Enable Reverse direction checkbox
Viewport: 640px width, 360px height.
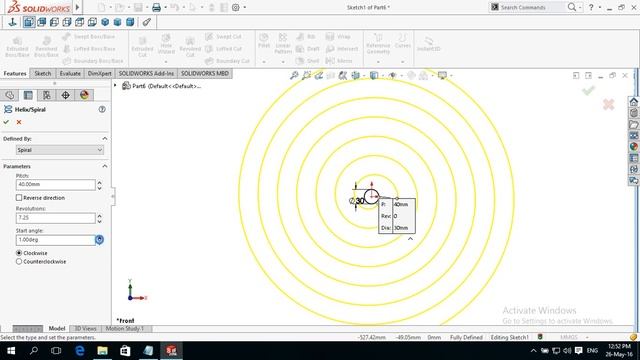point(19,198)
